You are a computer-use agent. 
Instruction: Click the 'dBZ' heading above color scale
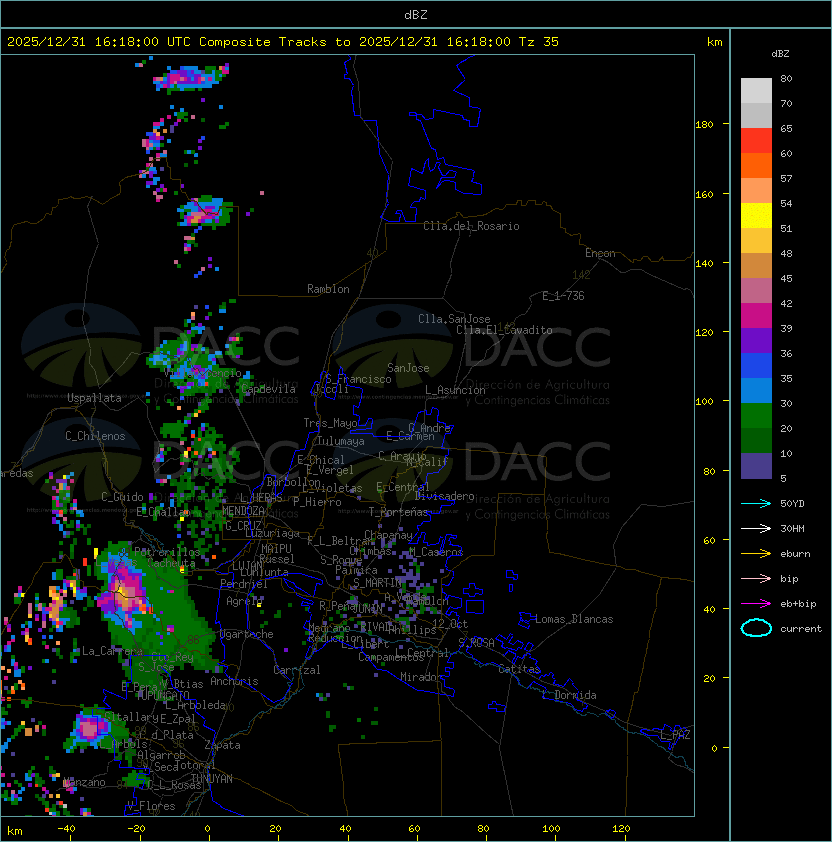pos(780,54)
